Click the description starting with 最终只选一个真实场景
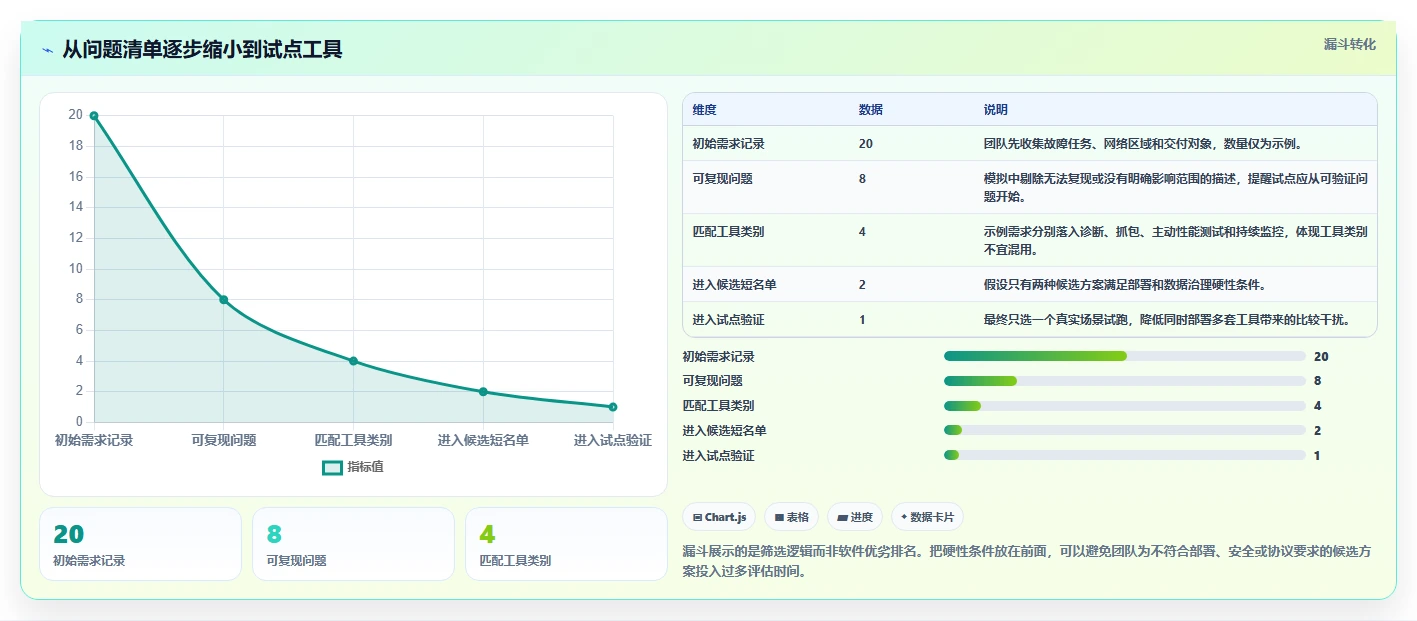Image resolution: width=1417 pixels, height=621 pixels. point(1167,320)
